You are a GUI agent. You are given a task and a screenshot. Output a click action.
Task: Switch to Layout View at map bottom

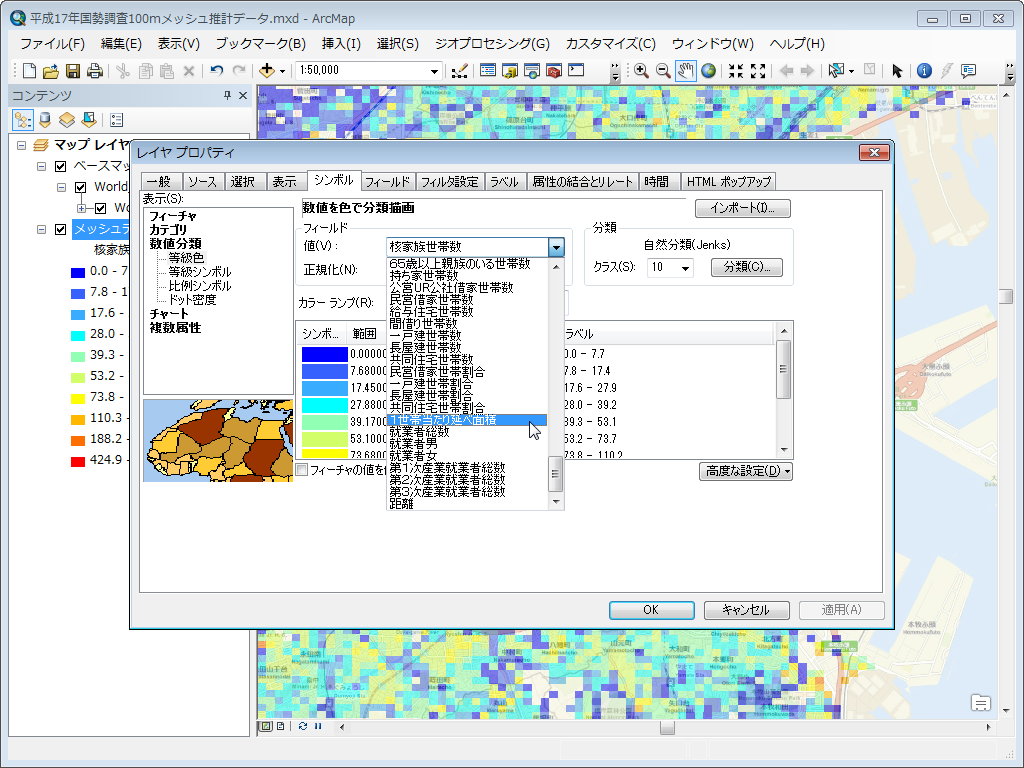(x=281, y=726)
